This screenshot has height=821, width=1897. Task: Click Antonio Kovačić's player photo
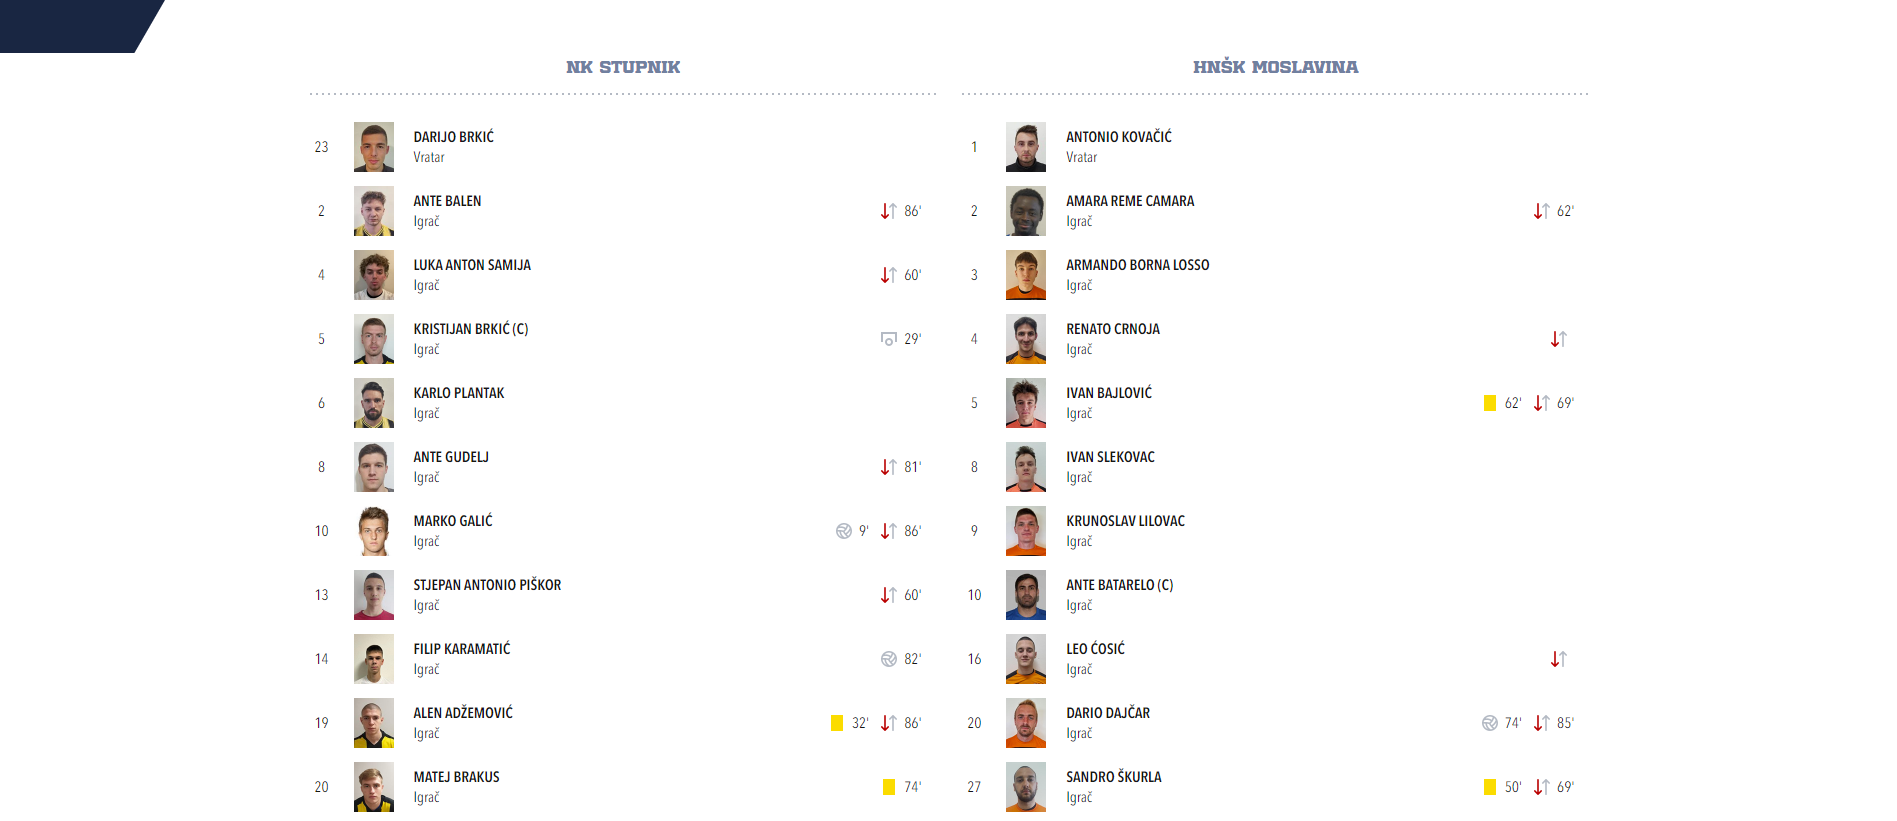1025,147
